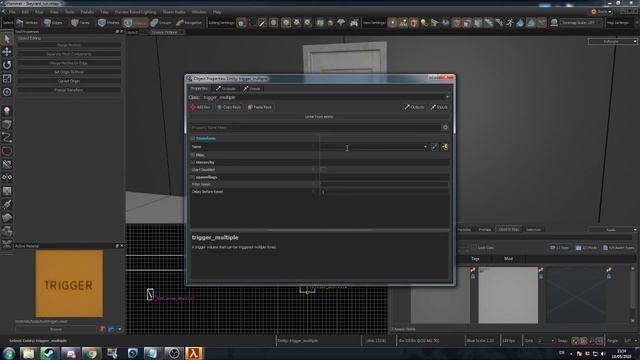Select the paint brush tool in left toolbar
The height and width of the screenshot is (360, 640).
pyautogui.click(x=7, y=204)
